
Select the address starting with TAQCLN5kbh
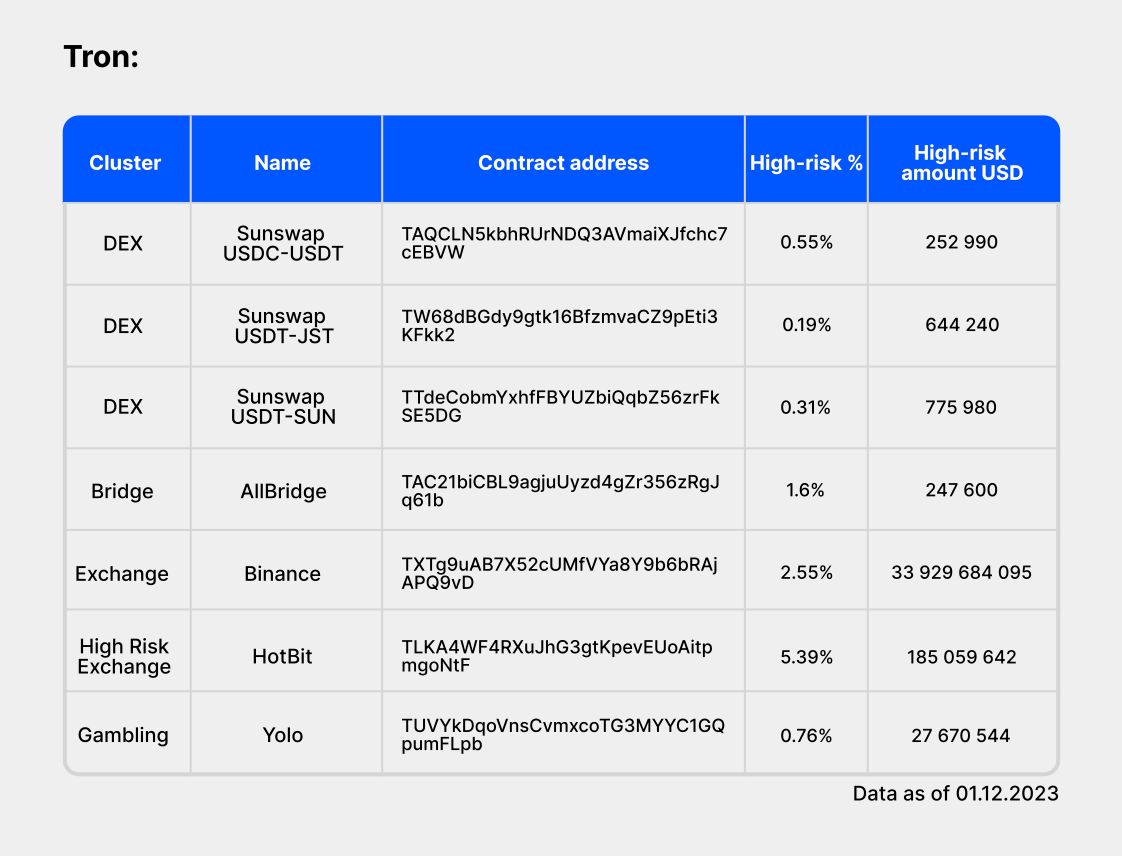coord(564,243)
